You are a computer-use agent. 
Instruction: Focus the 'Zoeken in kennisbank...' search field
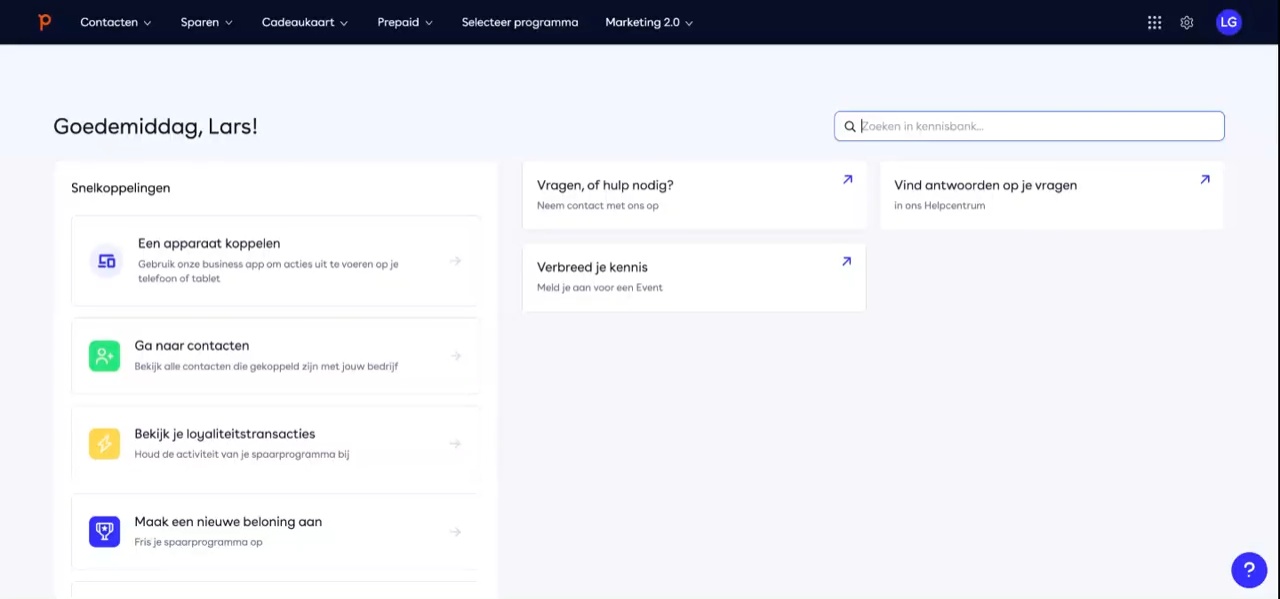coord(1029,126)
